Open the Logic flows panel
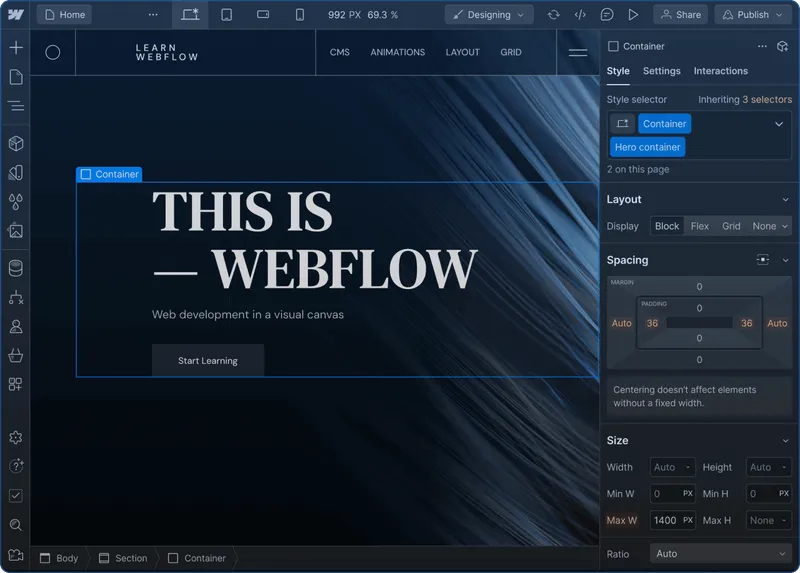Image resolution: width=800 pixels, height=573 pixels. [x=16, y=297]
